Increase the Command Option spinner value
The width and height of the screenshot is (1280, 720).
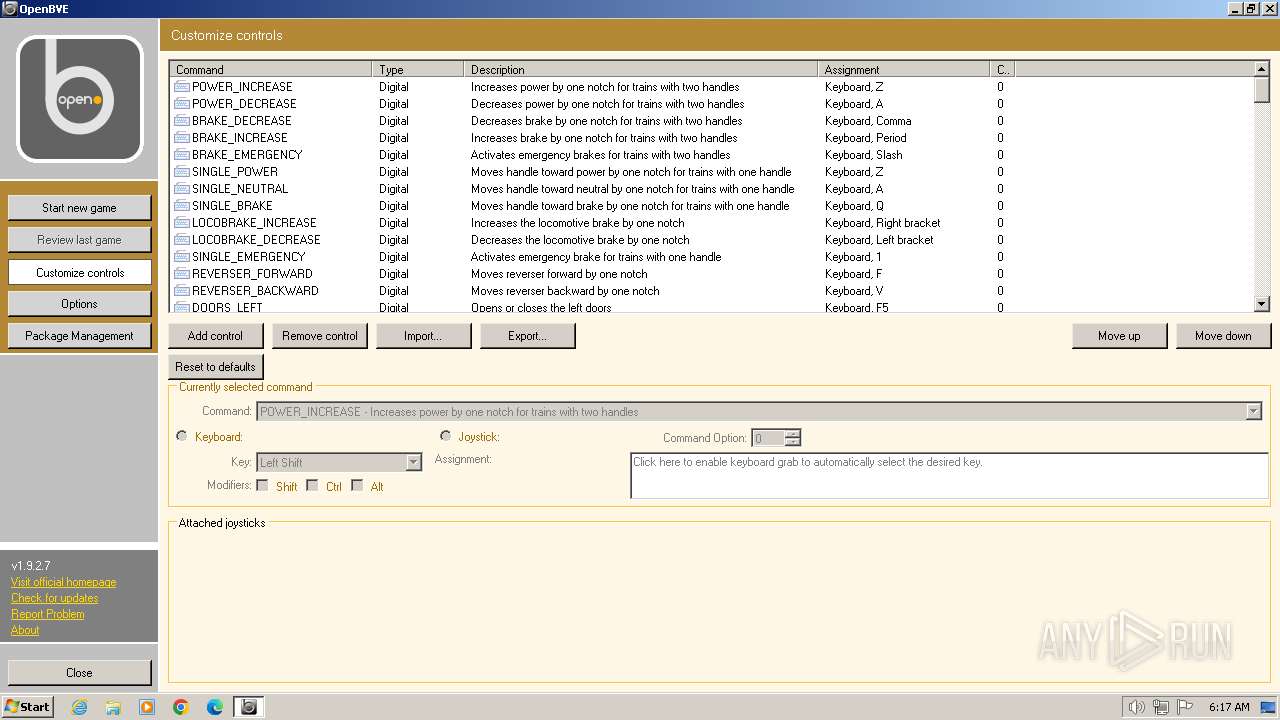pos(793,434)
